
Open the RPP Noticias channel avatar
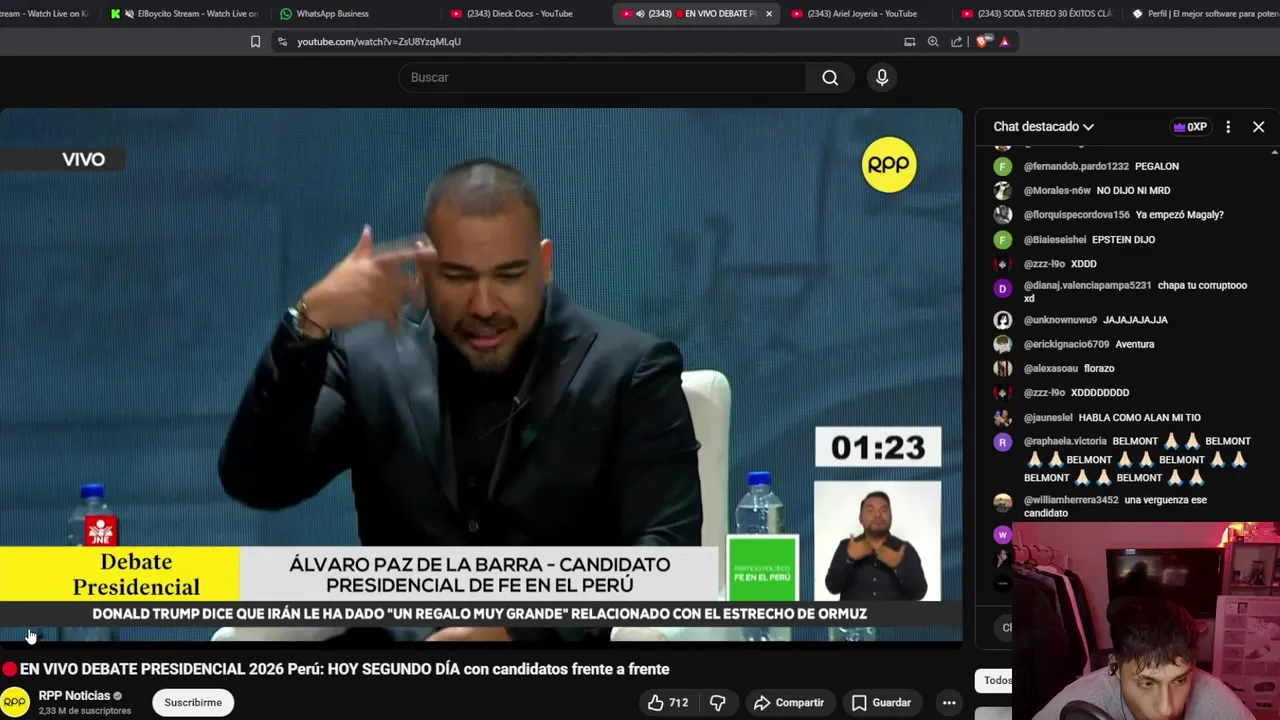pos(15,702)
